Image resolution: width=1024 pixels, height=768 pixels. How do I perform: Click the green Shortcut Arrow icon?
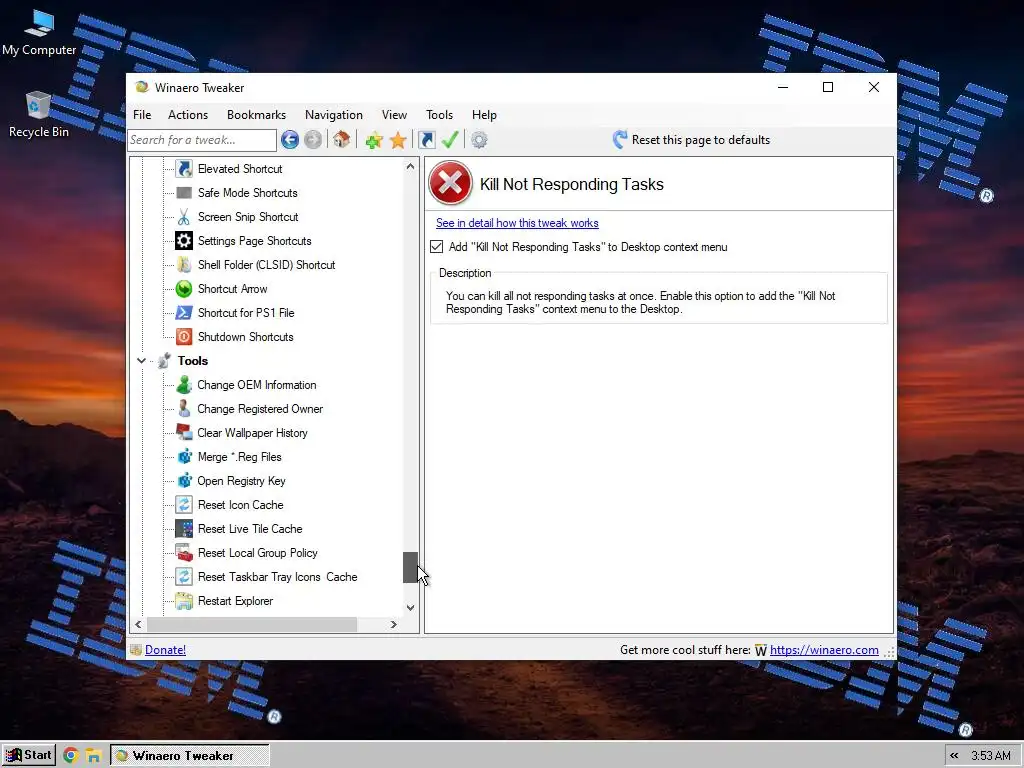coord(184,289)
